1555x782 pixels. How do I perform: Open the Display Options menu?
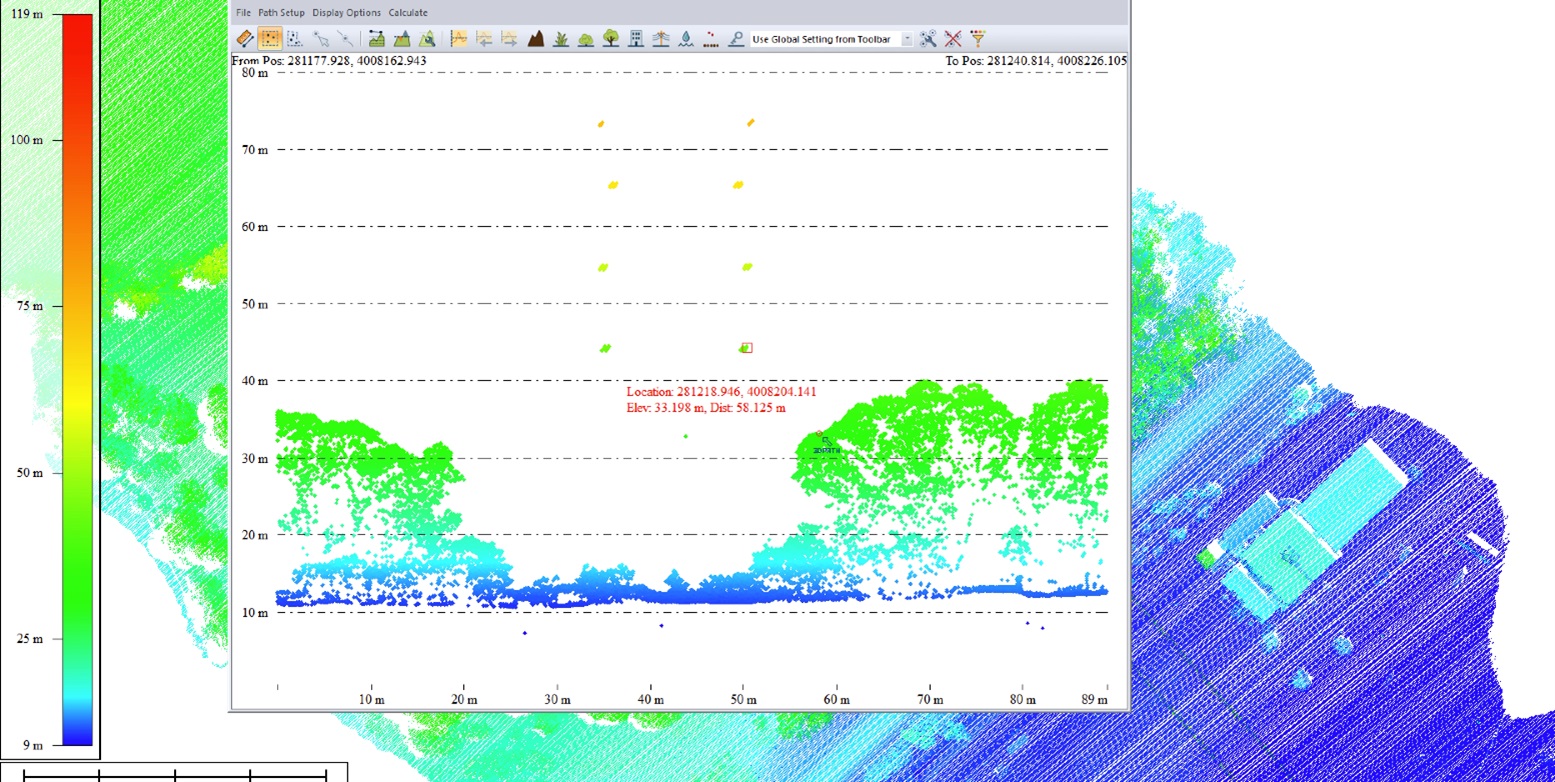[x=346, y=13]
